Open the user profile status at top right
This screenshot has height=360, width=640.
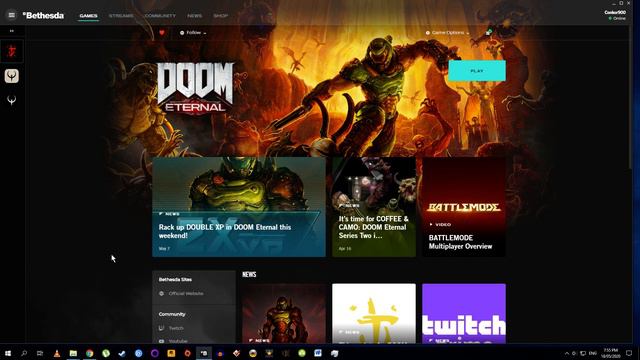coord(615,15)
